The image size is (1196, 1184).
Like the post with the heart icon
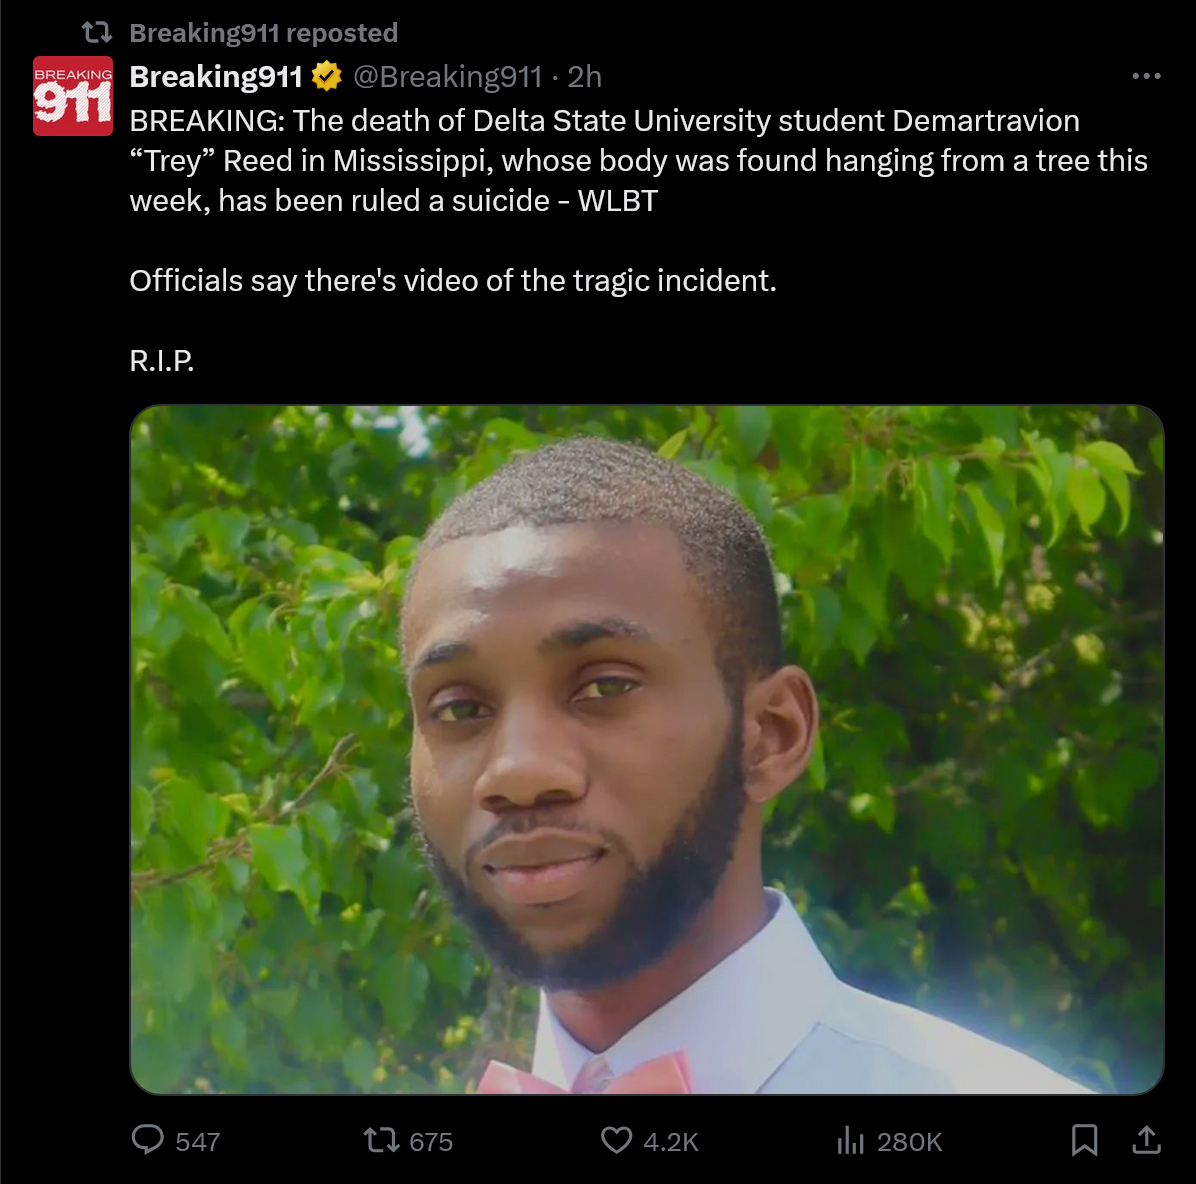pyautogui.click(x=616, y=1141)
